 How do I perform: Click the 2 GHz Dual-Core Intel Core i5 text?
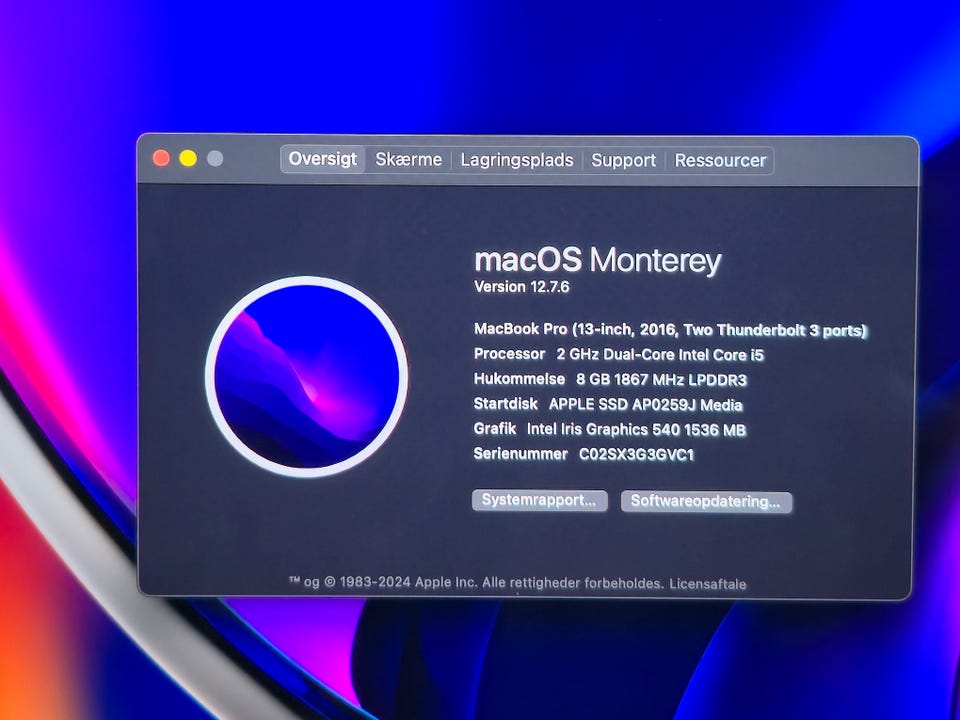pyautogui.click(x=660, y=354)
